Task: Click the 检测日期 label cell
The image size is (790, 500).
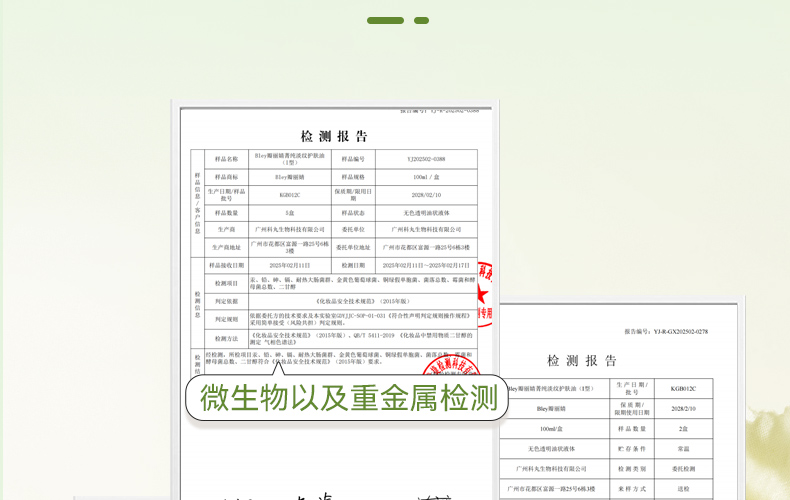Action: (353, 265)
